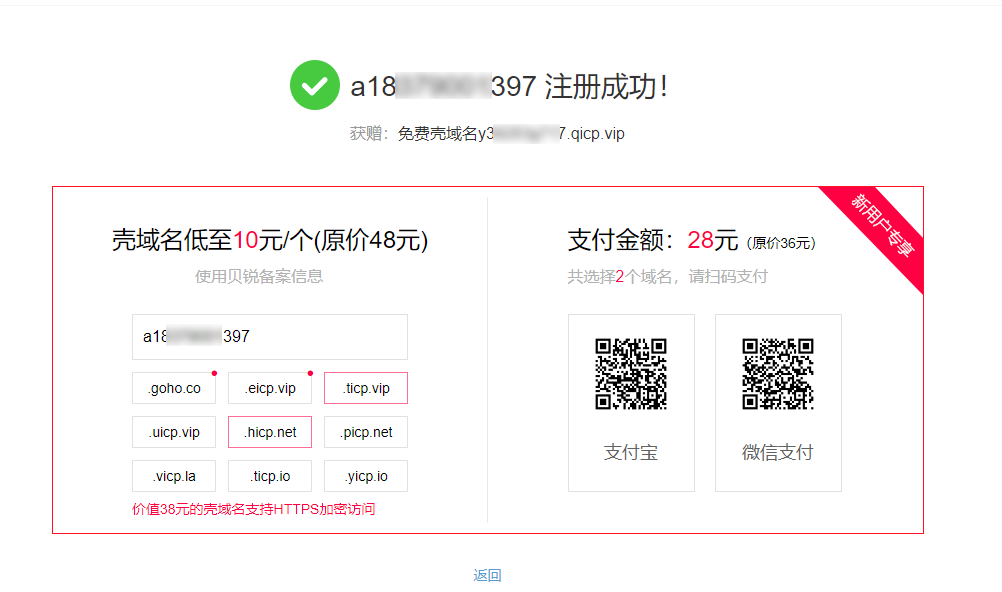Click the 支付金额 28元 text

click(x=652, y=240)
